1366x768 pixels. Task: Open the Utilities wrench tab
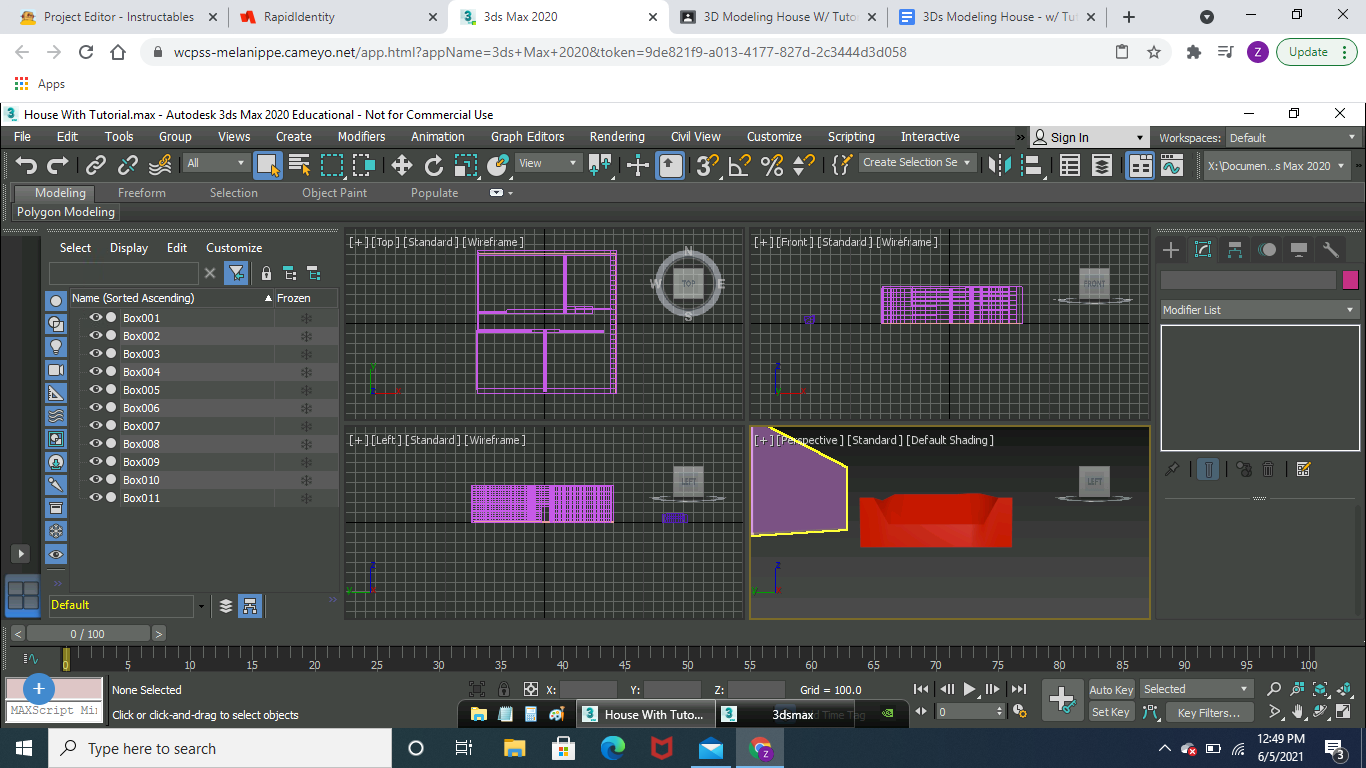tap(1331, 250)
